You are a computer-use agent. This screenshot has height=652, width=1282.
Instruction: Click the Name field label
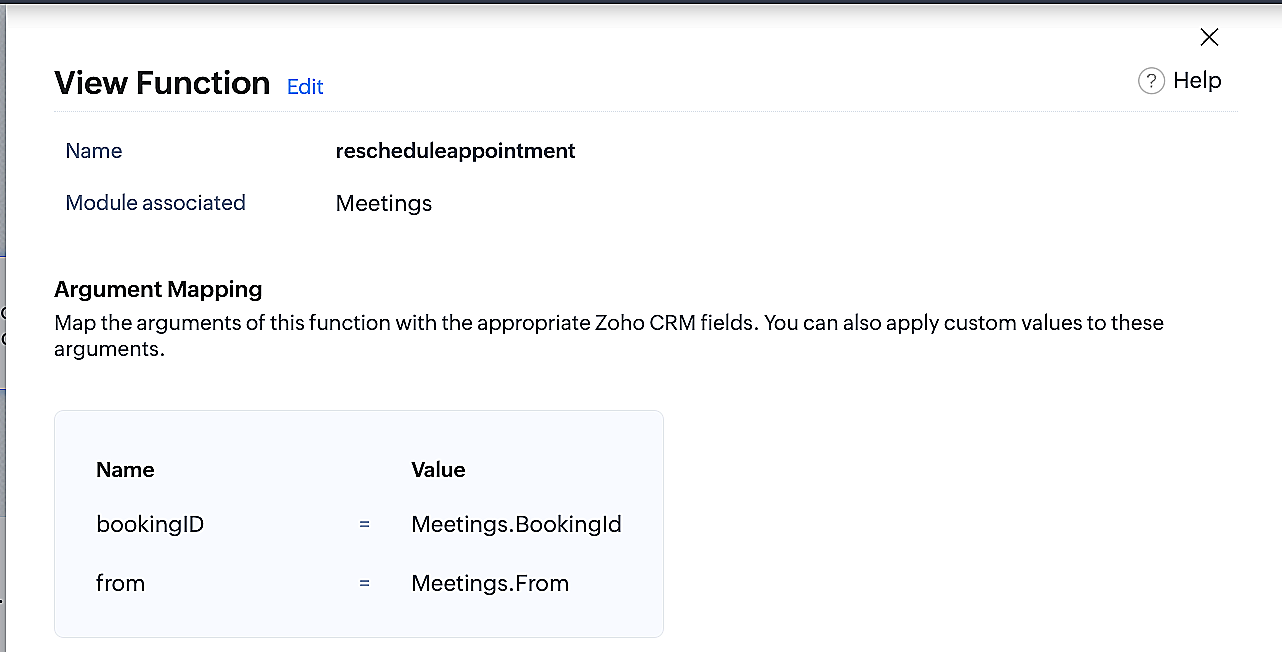94,151
